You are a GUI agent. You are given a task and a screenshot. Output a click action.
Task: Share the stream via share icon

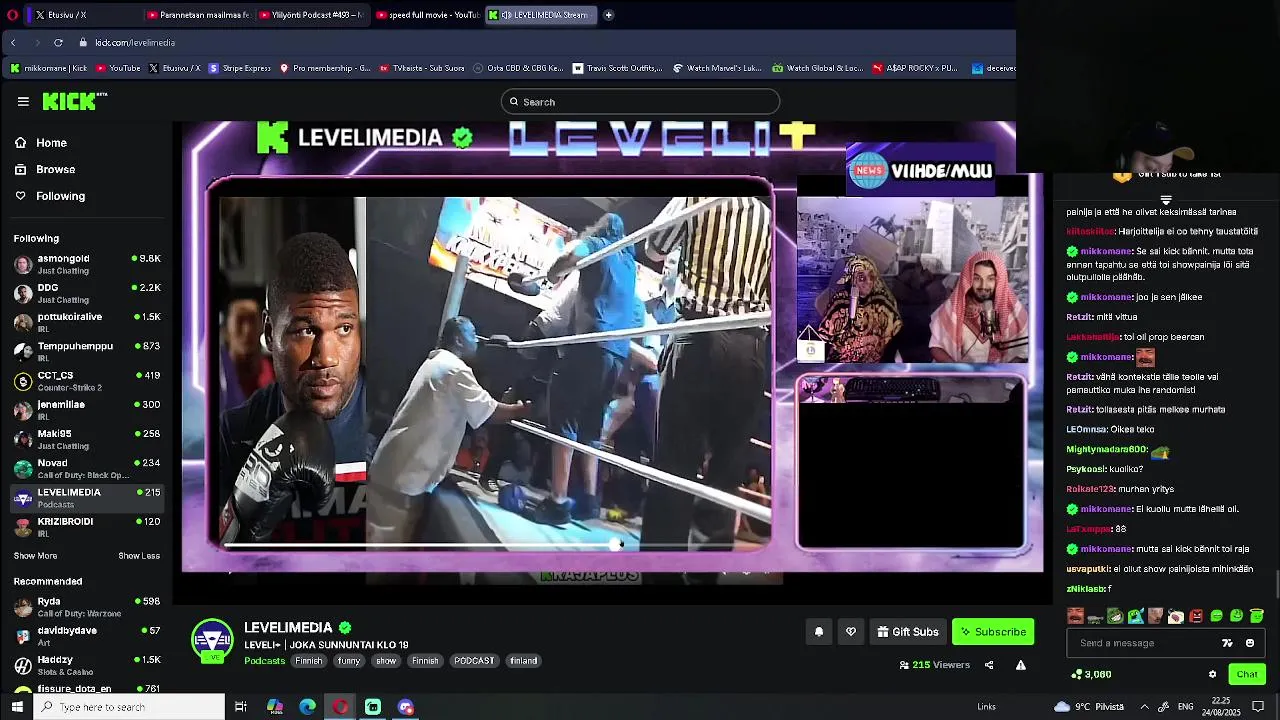(x=989, y=665)
